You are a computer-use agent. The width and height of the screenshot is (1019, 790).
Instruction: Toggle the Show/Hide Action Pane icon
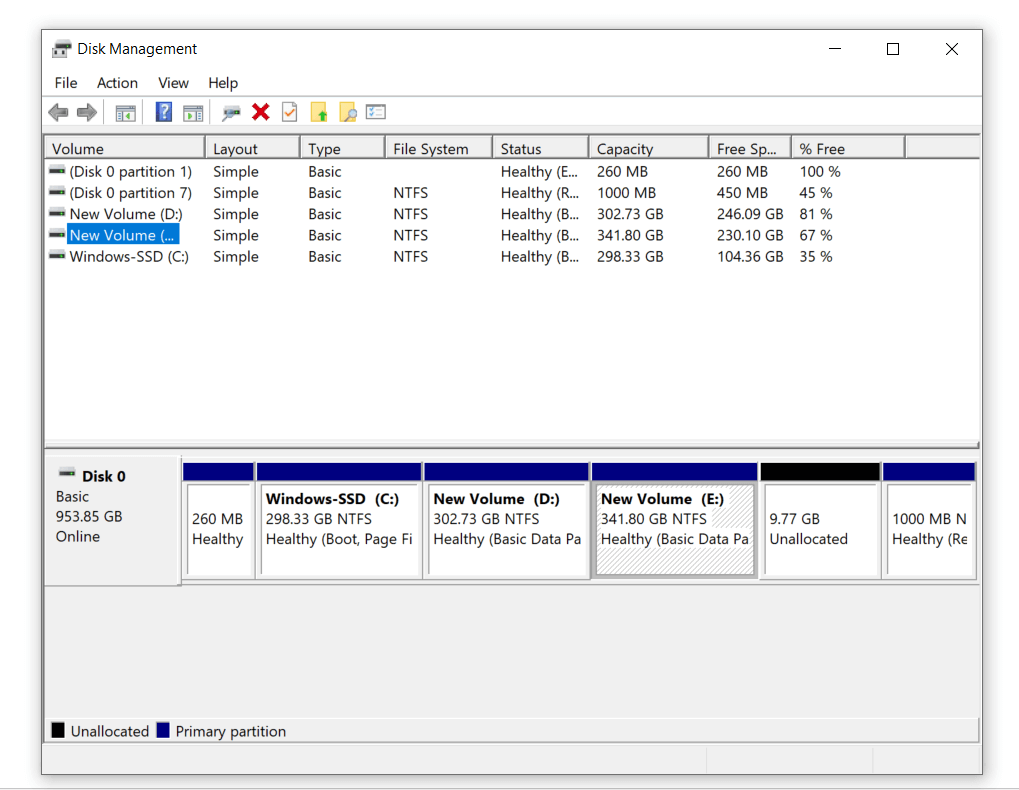point(193,111)
